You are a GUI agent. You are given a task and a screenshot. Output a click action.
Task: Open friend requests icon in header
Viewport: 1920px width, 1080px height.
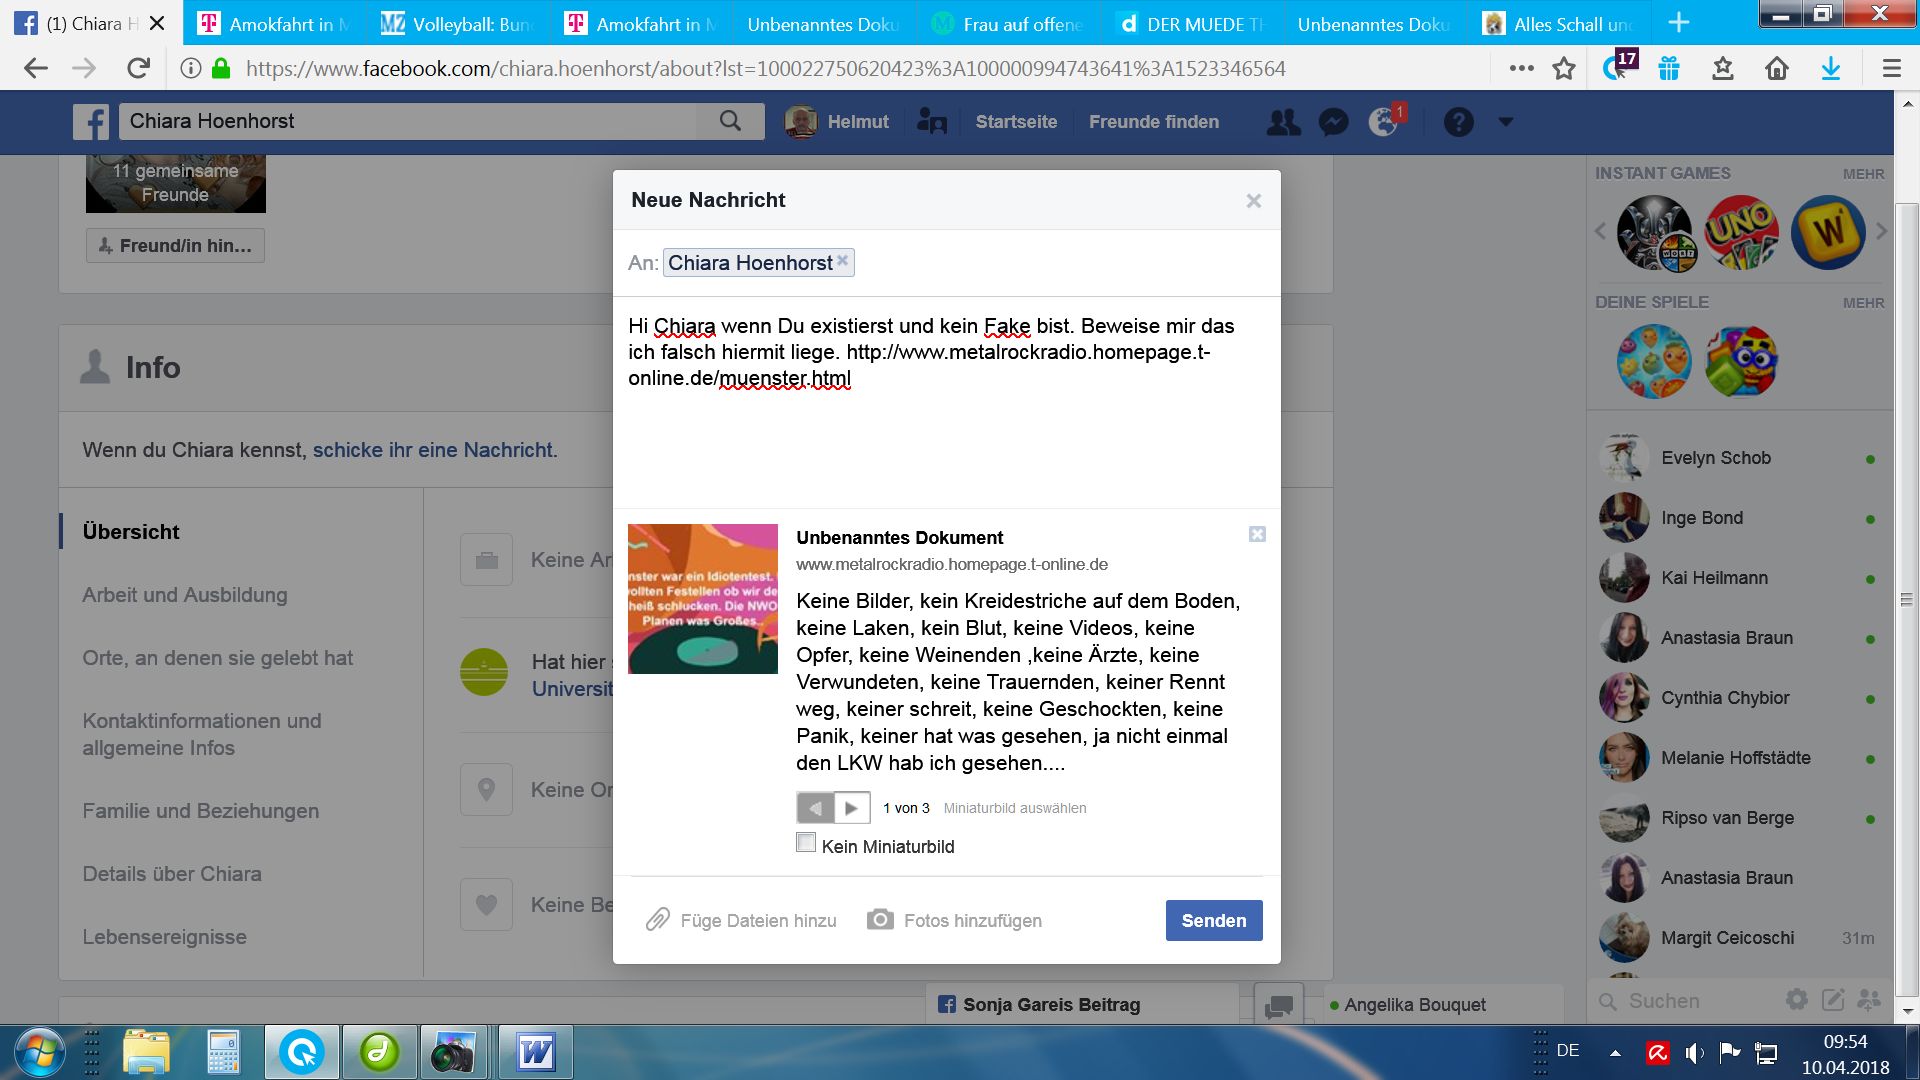coord(1283,122)
